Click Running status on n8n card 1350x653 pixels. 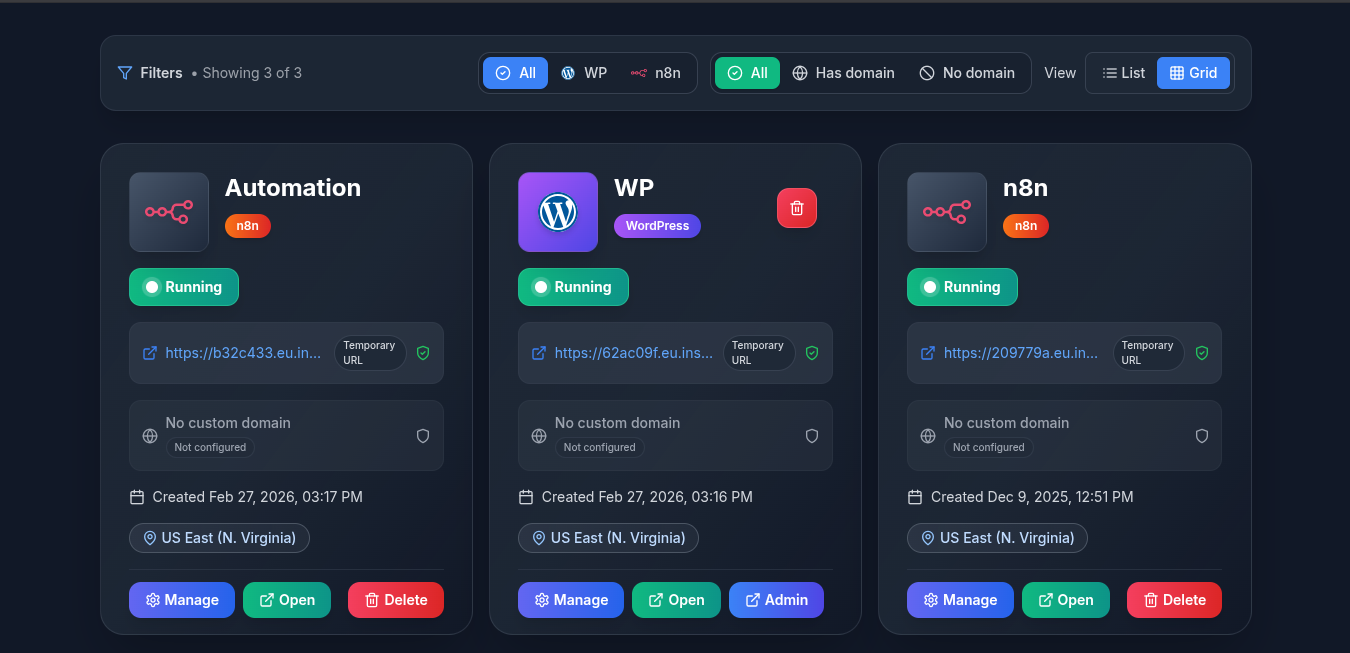[x=962, y=287]
